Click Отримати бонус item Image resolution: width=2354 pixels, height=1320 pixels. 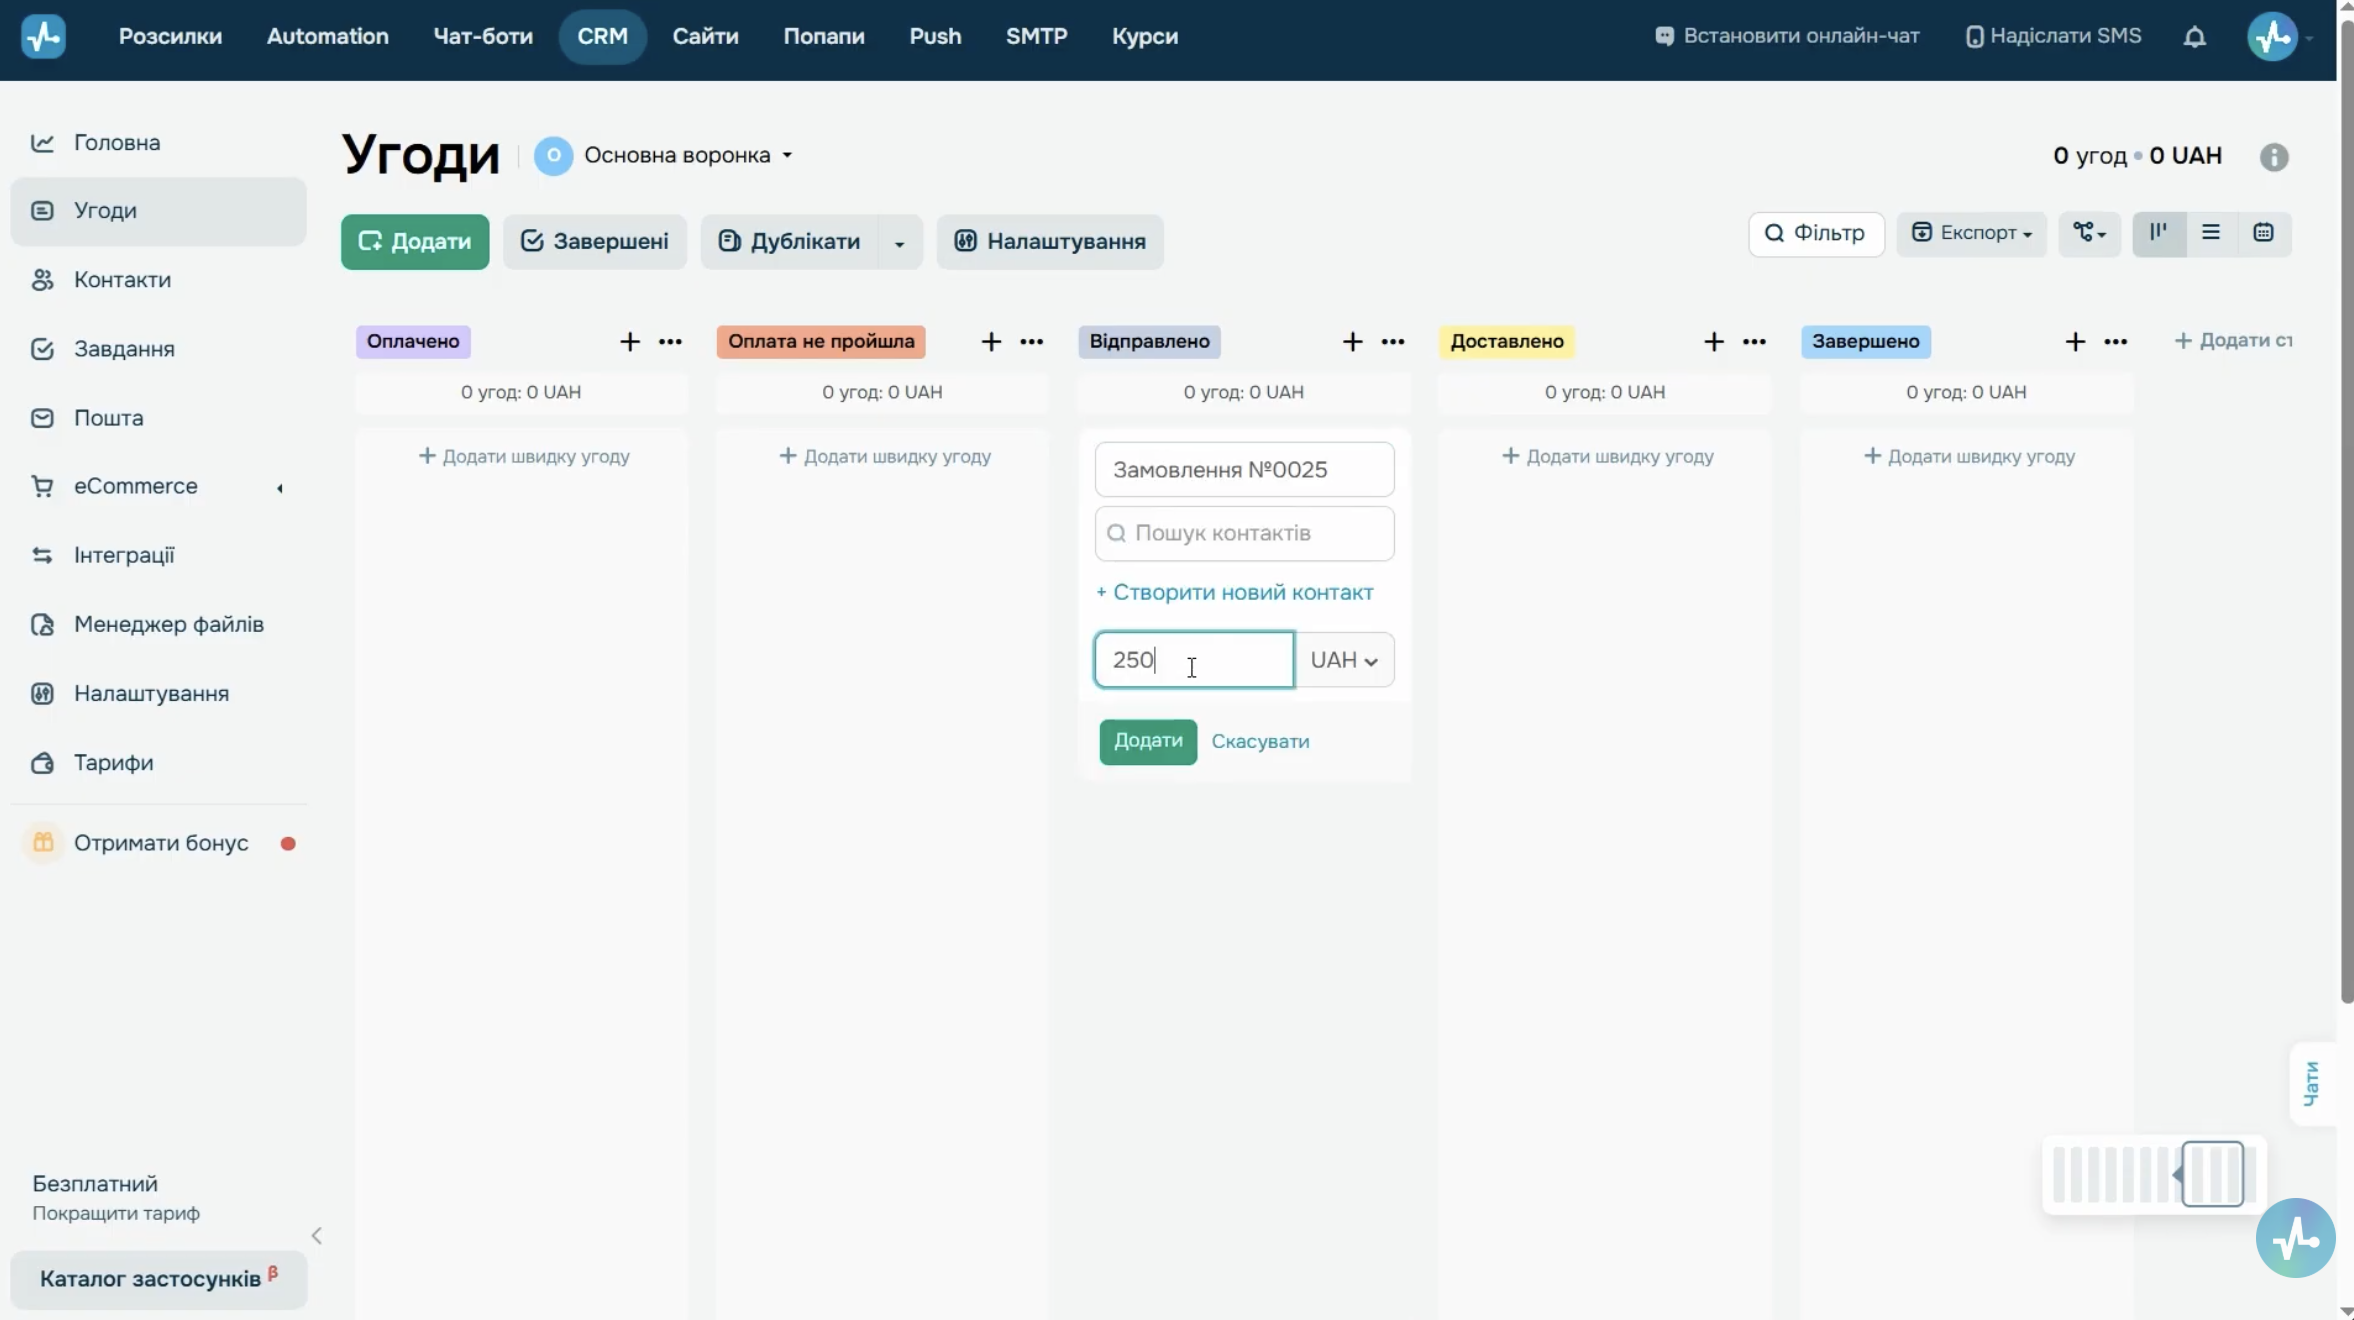(x=158, y=844)
